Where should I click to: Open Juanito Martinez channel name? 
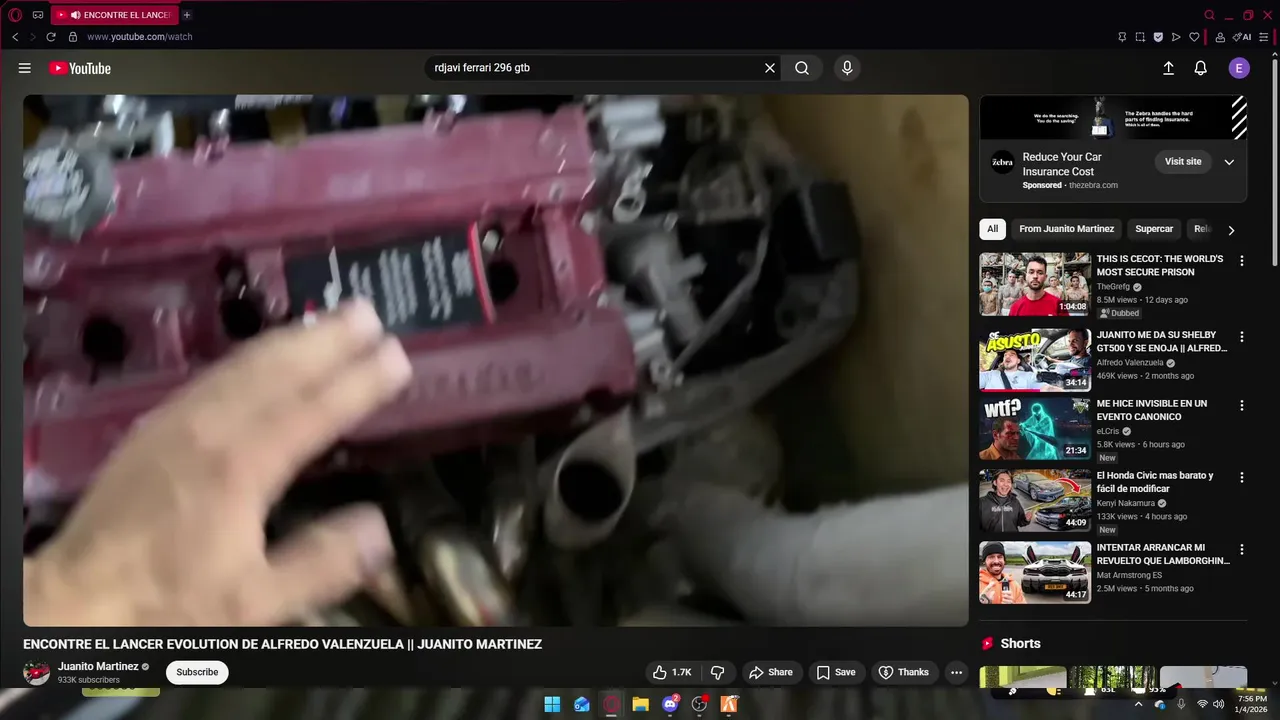98,666
